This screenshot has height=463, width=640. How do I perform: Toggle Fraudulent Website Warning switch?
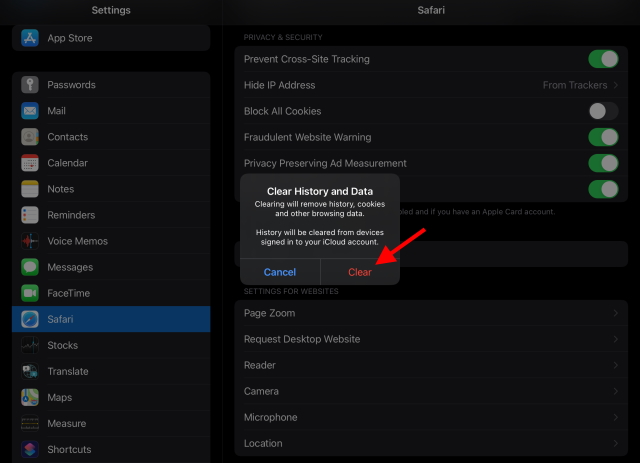603,137
